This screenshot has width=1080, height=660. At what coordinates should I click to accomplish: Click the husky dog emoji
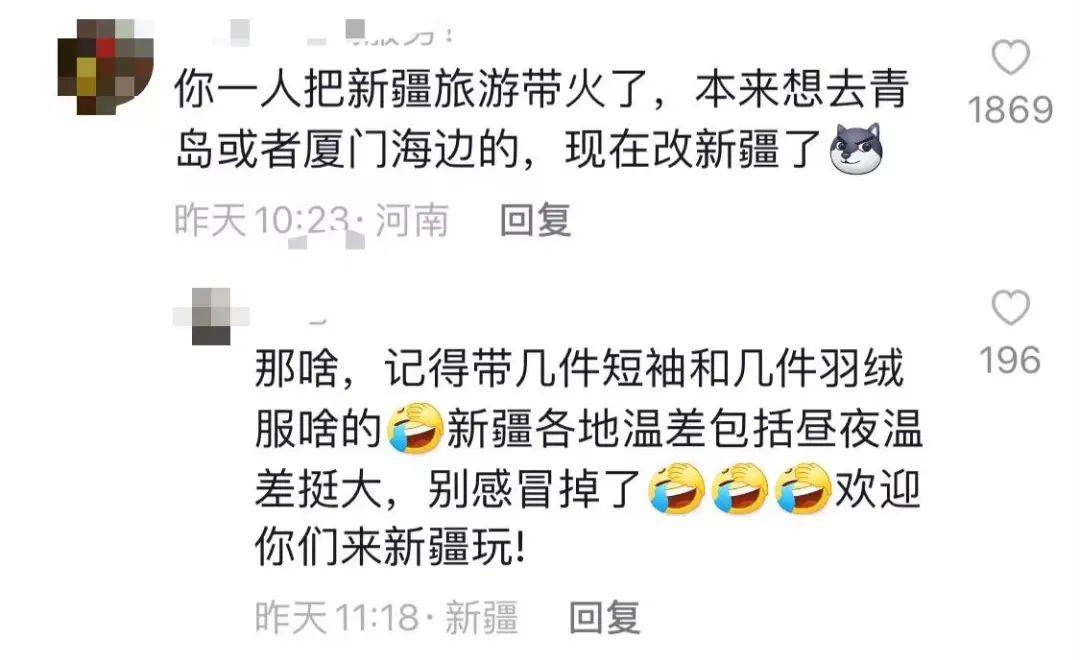pyautogui.click(x=855, y=148)
